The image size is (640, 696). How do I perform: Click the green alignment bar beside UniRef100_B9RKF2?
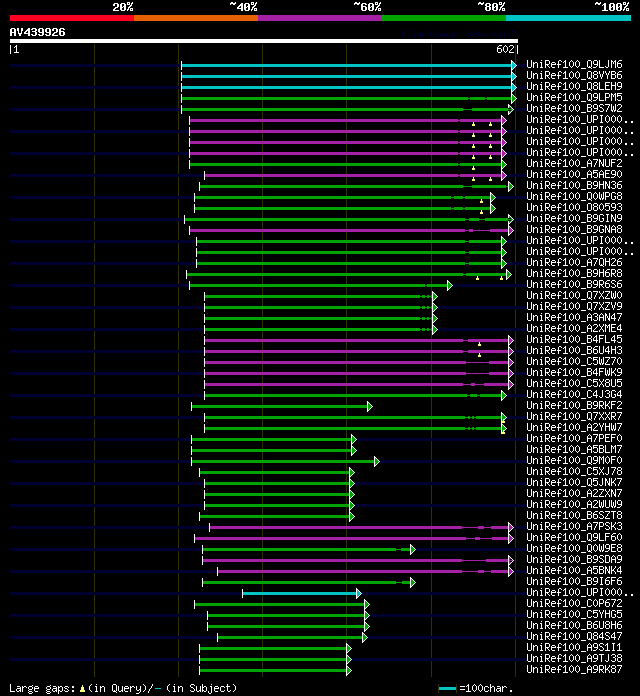(x=281, y=407)
